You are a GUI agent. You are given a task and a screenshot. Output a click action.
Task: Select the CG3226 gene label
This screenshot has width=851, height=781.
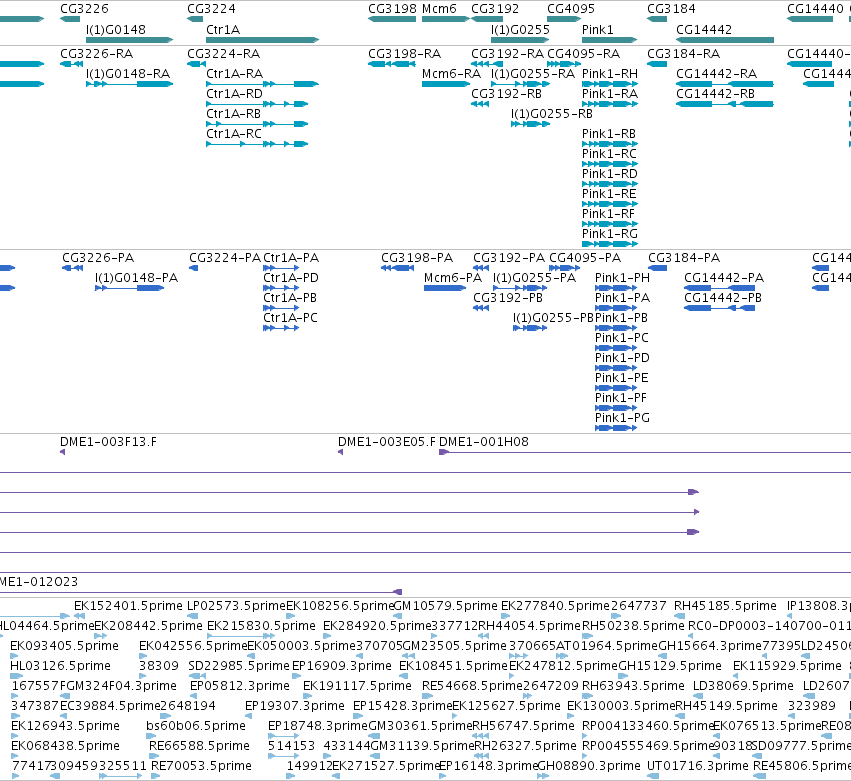(84, 9)
